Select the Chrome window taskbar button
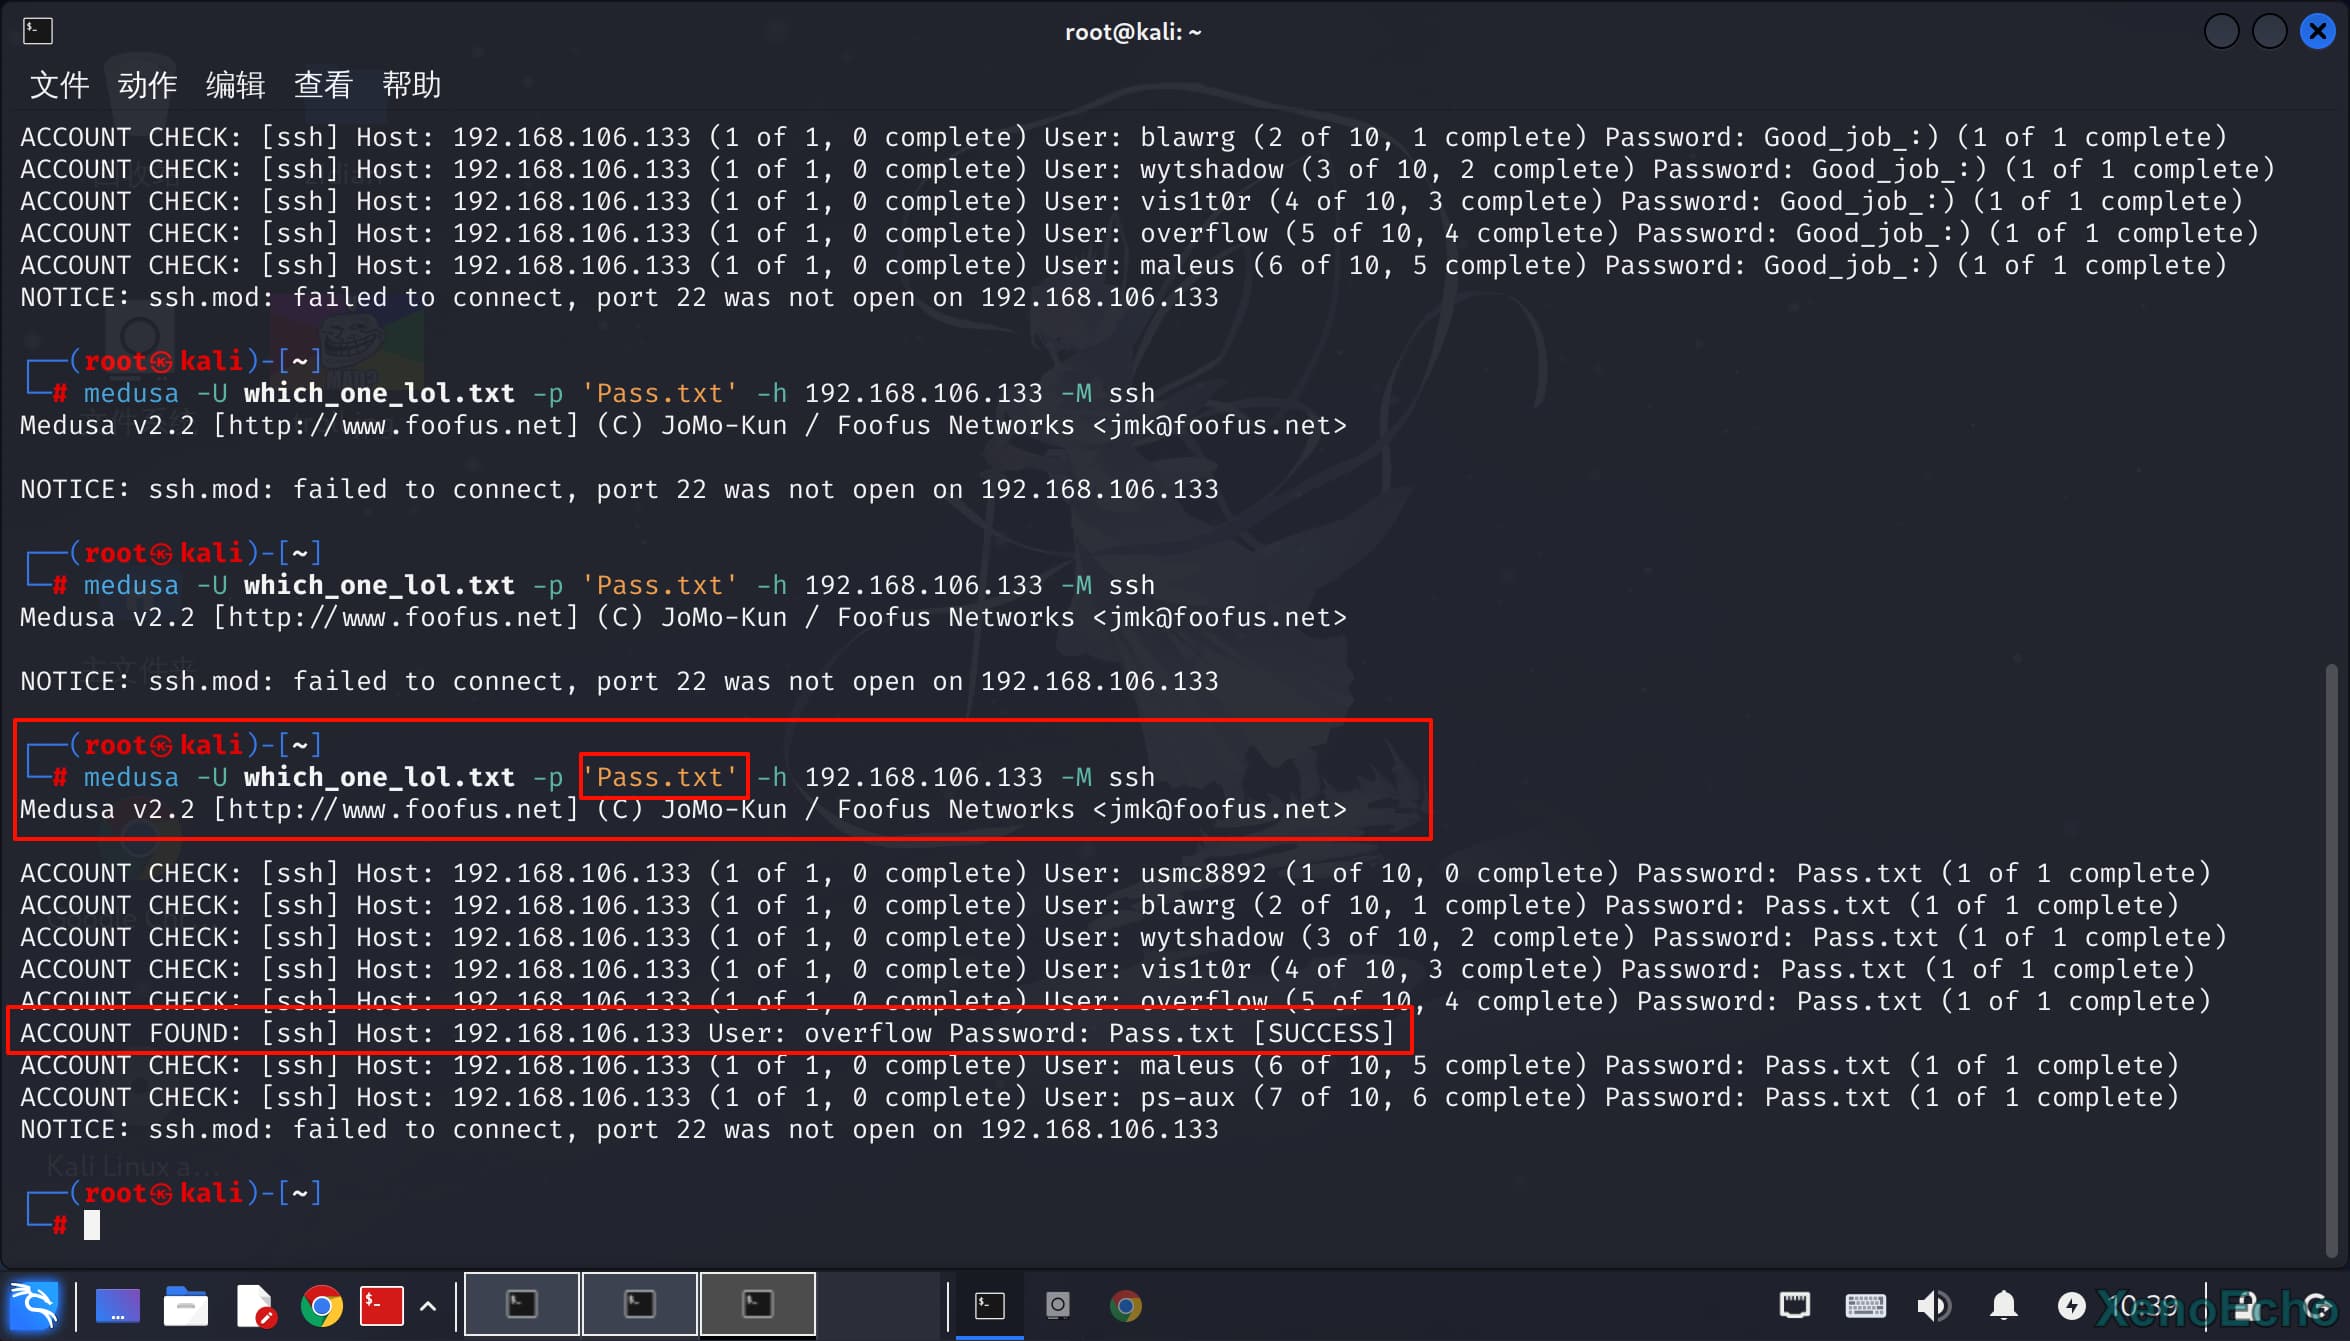 1125,1305
